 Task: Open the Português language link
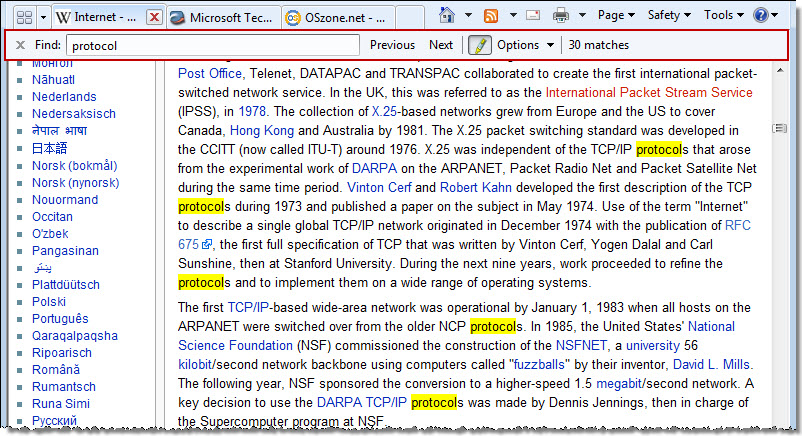coord(60,319)
